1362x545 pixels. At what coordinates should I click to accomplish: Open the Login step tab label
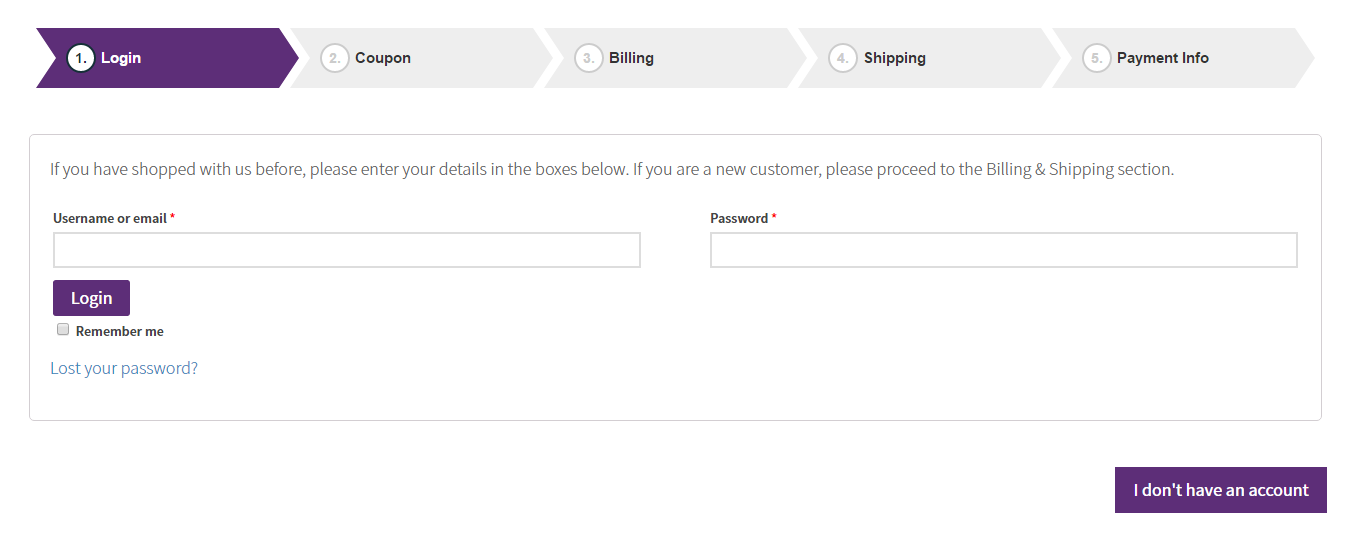(121, 58)
